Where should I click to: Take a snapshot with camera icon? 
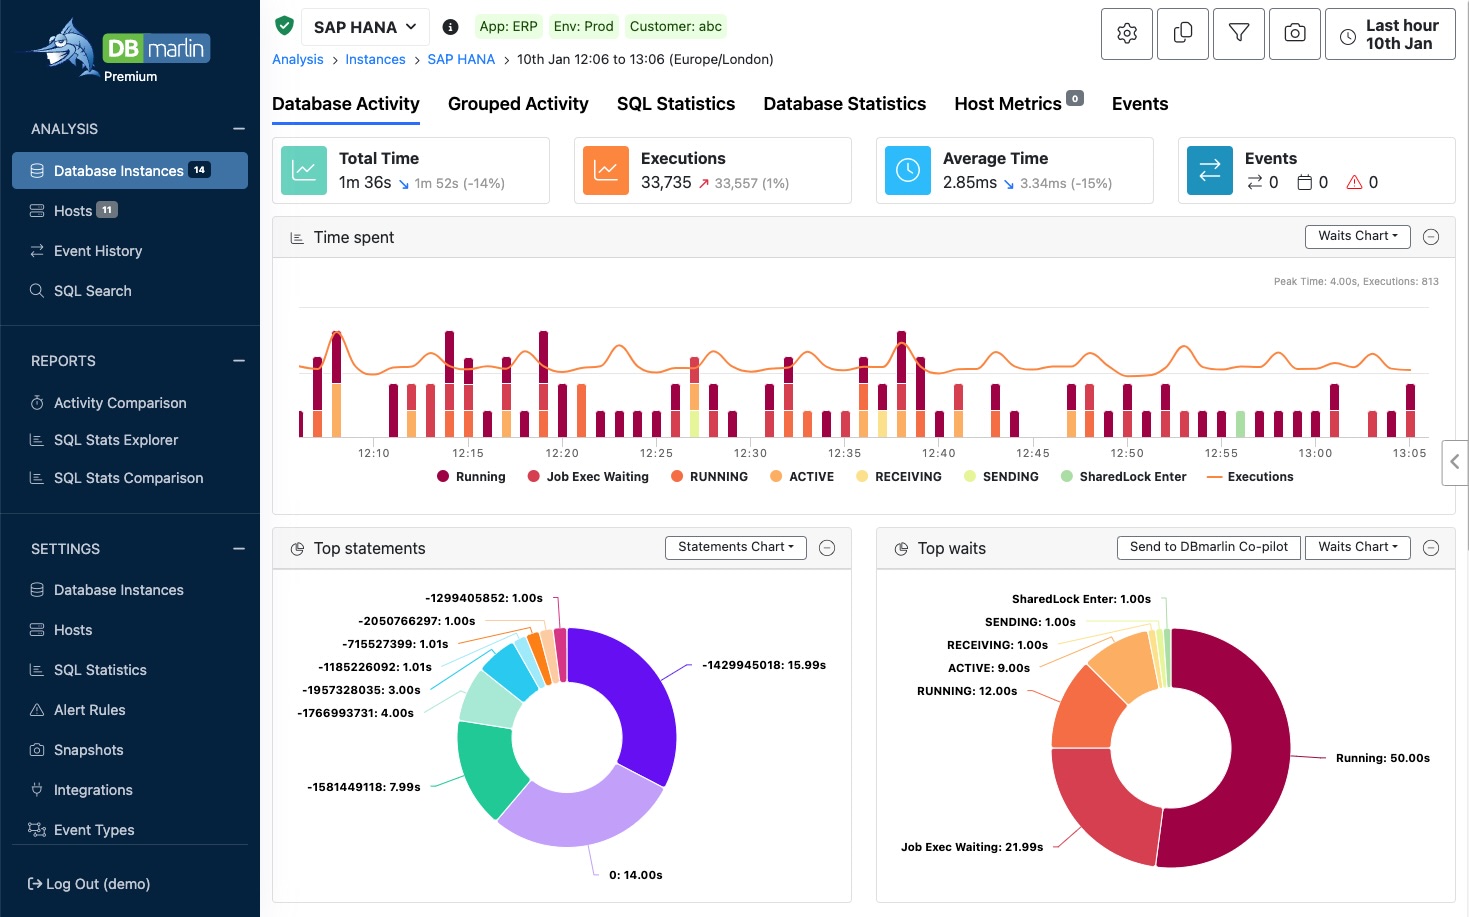click(x=1295, y=34)
